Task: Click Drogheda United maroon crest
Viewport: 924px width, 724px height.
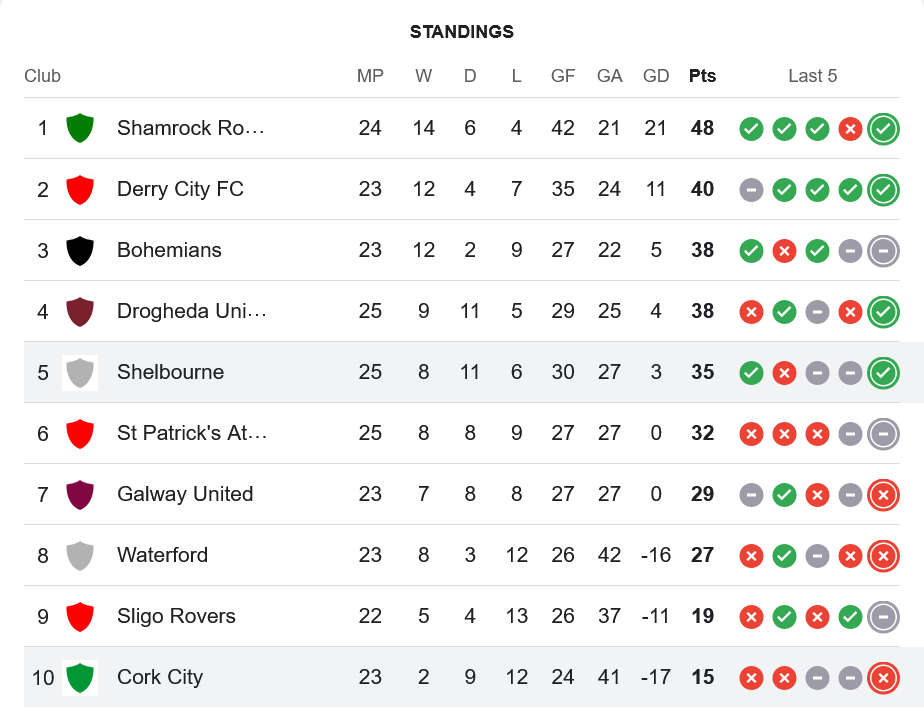Action: 80,311
